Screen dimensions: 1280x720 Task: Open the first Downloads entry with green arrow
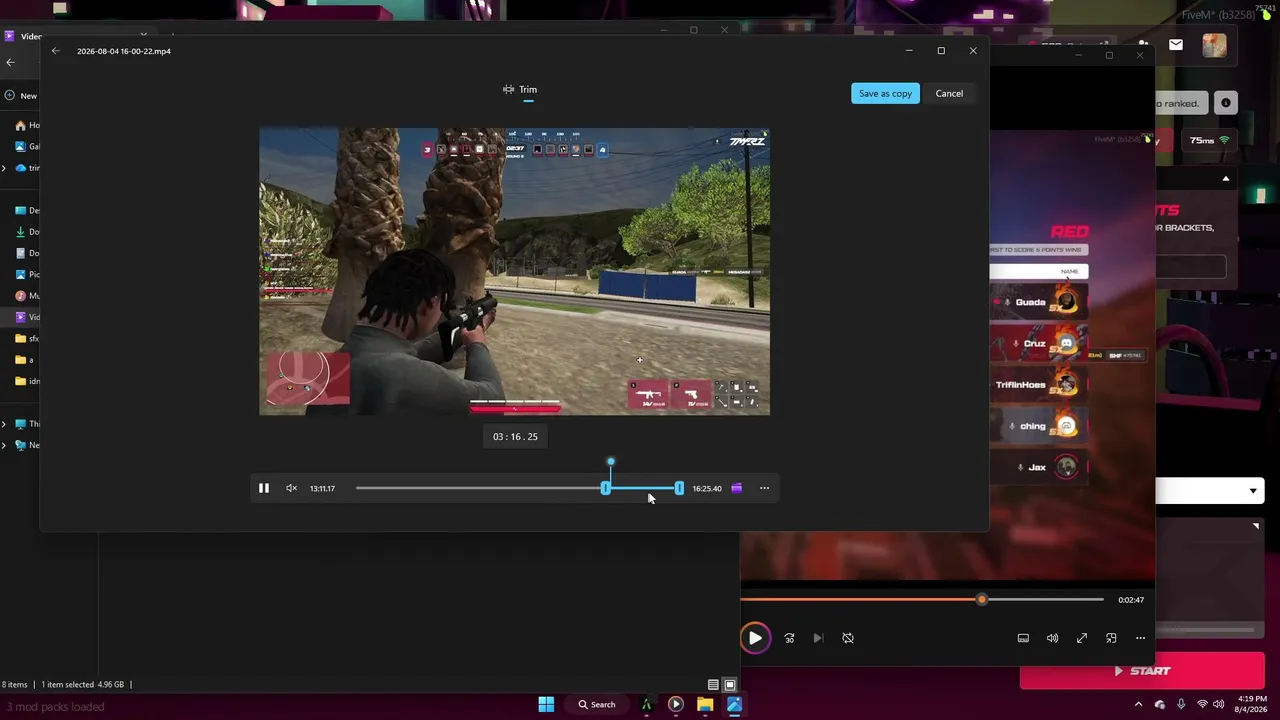coord(27,232)
